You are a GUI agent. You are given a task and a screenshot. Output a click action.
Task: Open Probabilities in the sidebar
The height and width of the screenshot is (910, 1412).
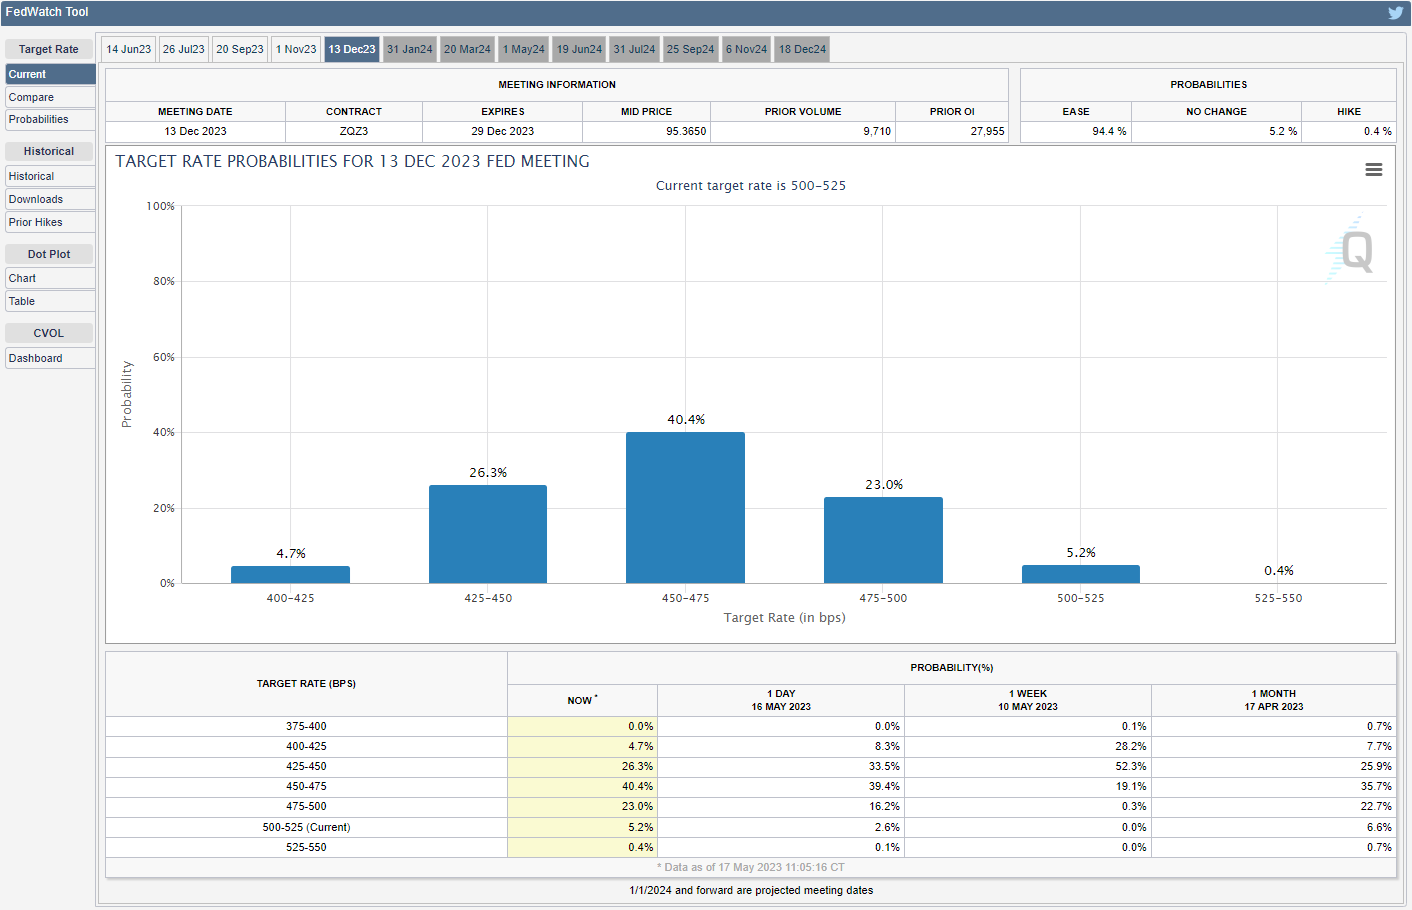pyautogui.click(x=50, y=120)
